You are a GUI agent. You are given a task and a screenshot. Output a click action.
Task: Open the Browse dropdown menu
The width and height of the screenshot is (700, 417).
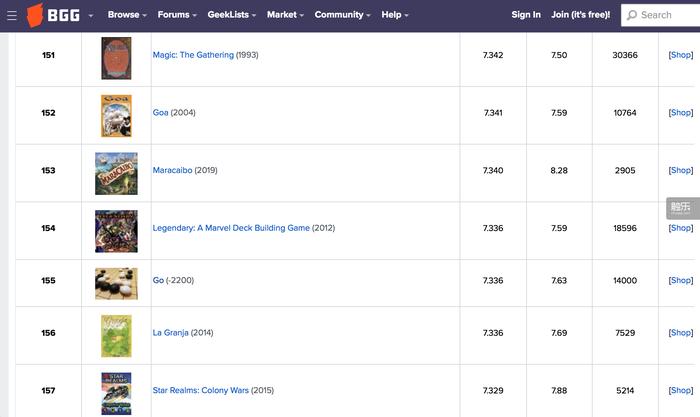click(127, 15)
